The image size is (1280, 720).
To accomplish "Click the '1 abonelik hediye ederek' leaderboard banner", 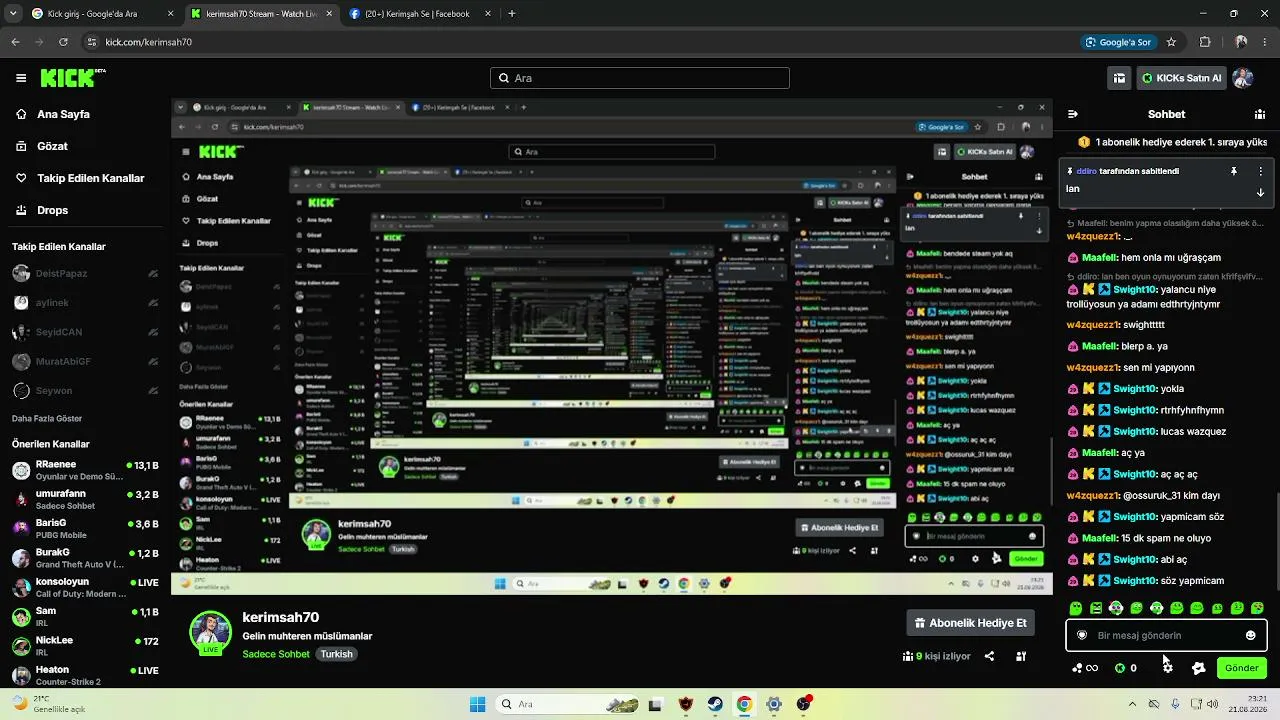I will click(x=1172, y=142).
